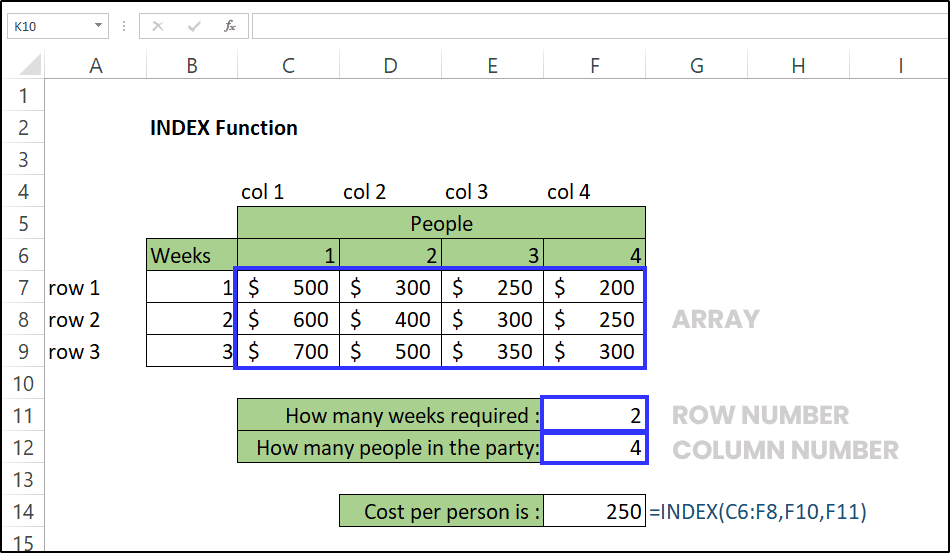Image resolution: width=950 pixels, height=553 pixels.
Task: Click the 'INDEX Function' title cell
Action: click(224, 128)
